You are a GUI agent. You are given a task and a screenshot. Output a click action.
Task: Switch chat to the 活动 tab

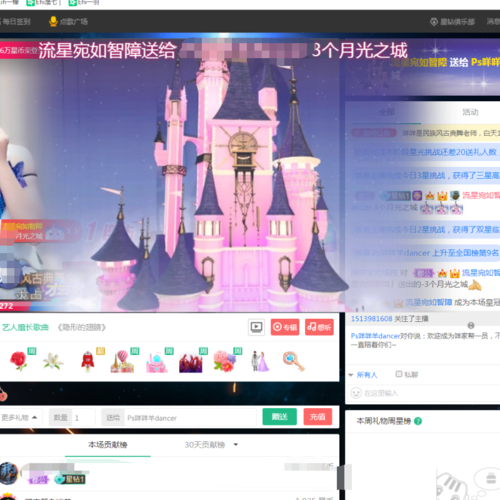point(470,112)
